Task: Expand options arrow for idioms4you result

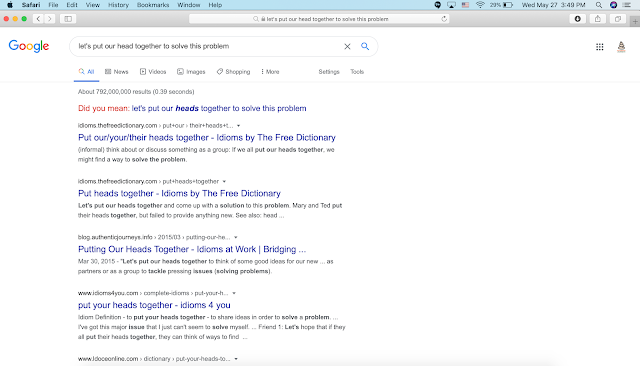Action: 234,293
